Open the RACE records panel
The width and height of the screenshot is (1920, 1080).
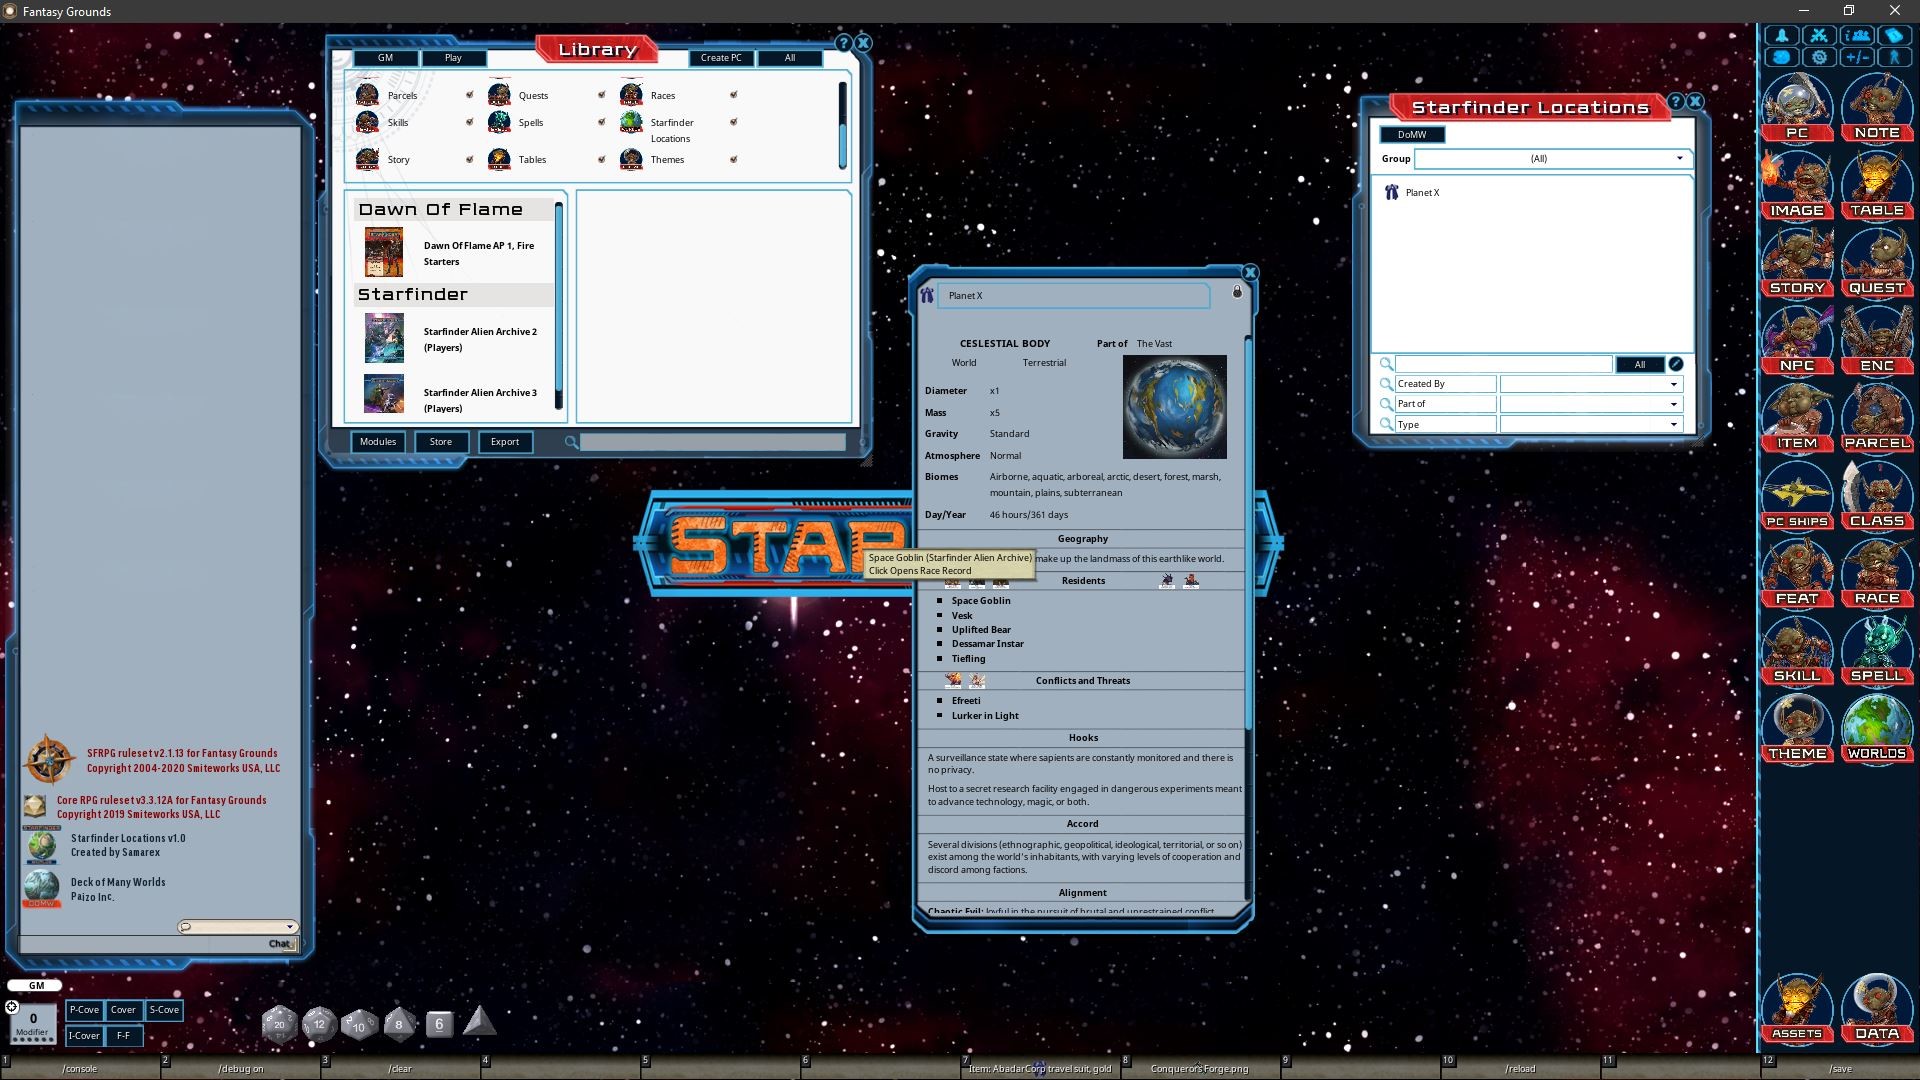coord(1876,571)
